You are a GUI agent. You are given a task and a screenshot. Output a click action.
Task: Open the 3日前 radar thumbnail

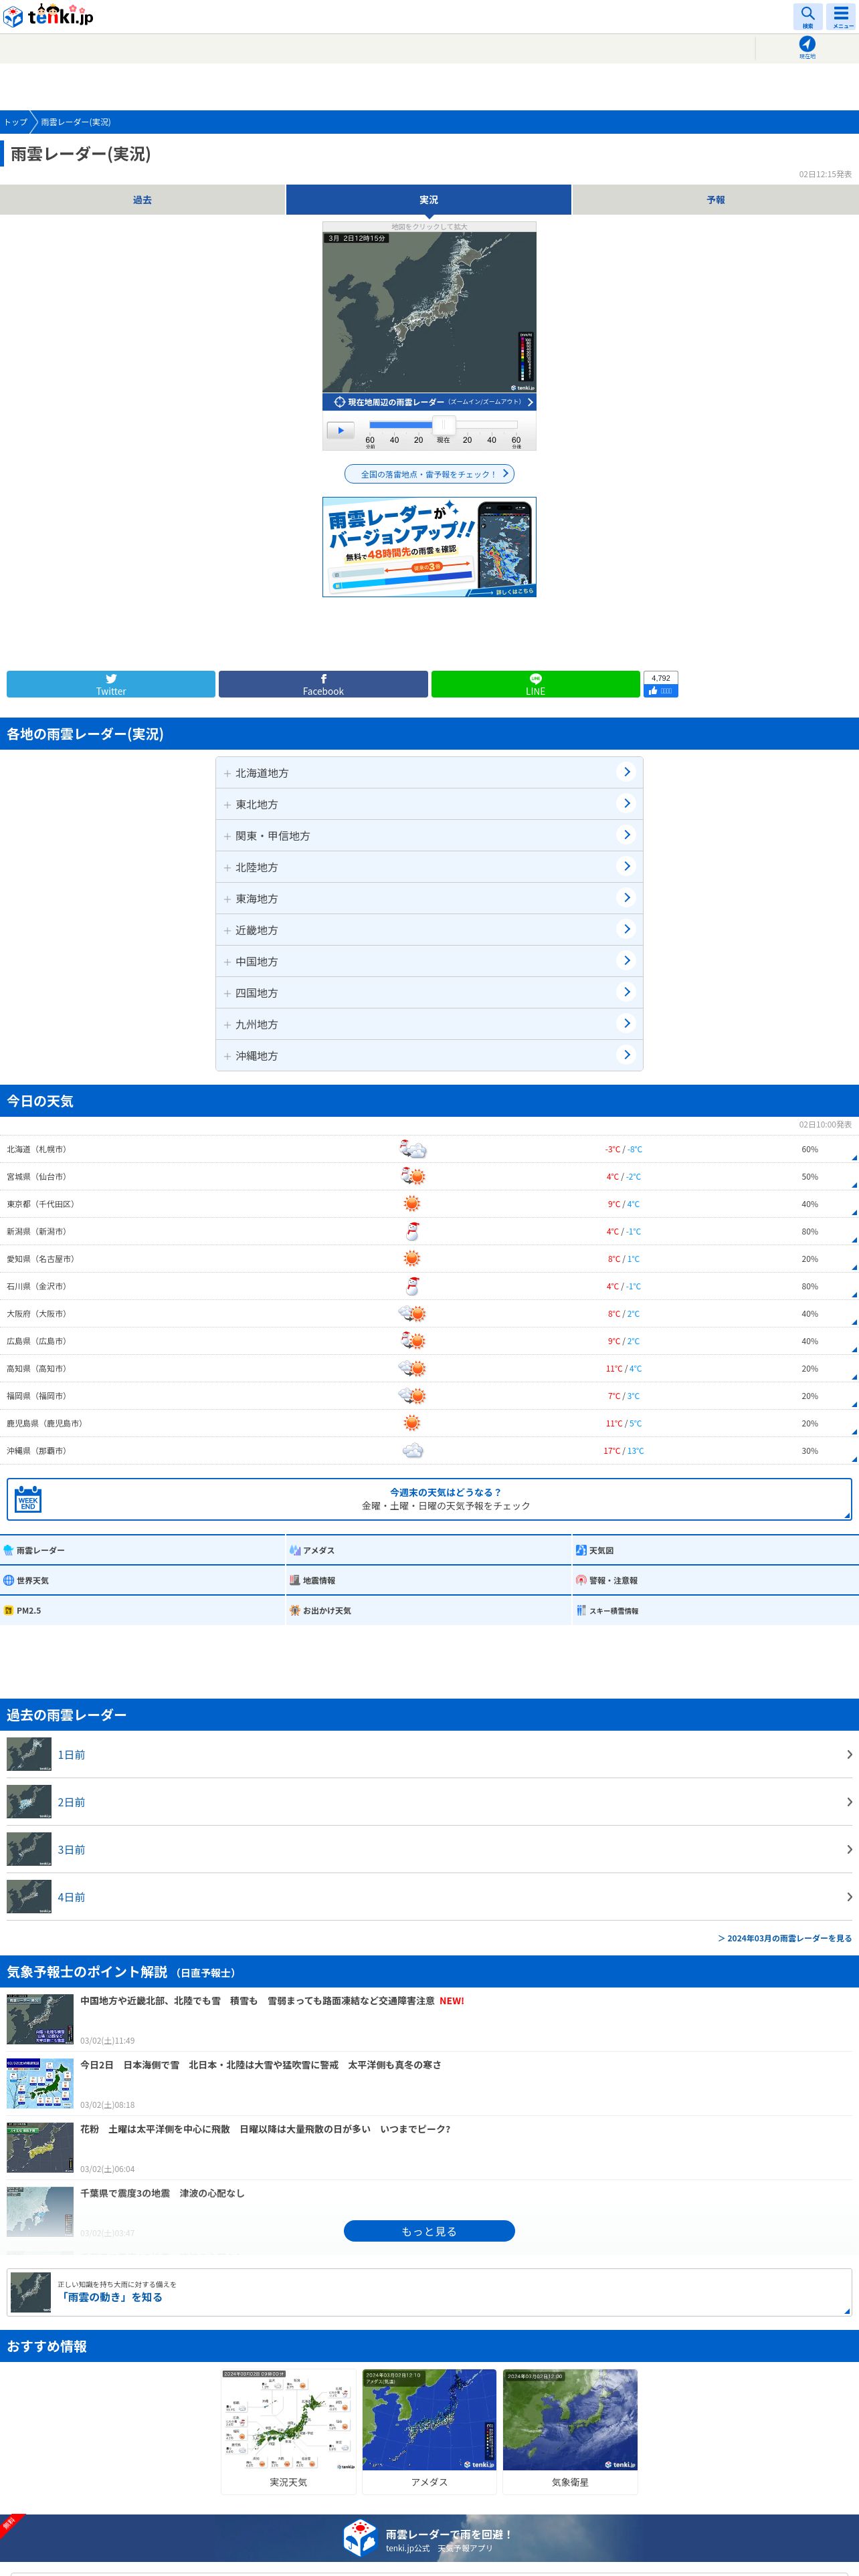point(29,1849)
